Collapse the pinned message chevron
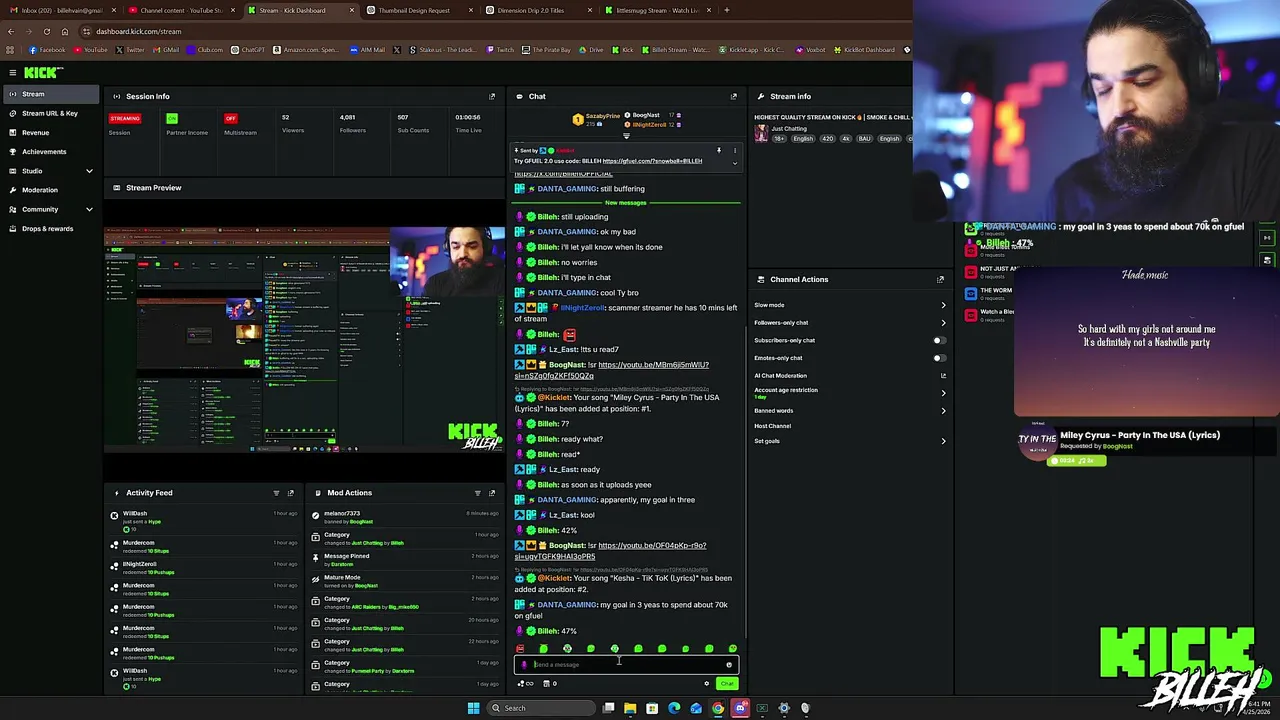The height and width of the screenshot is (720, 1280). [734, 164]
